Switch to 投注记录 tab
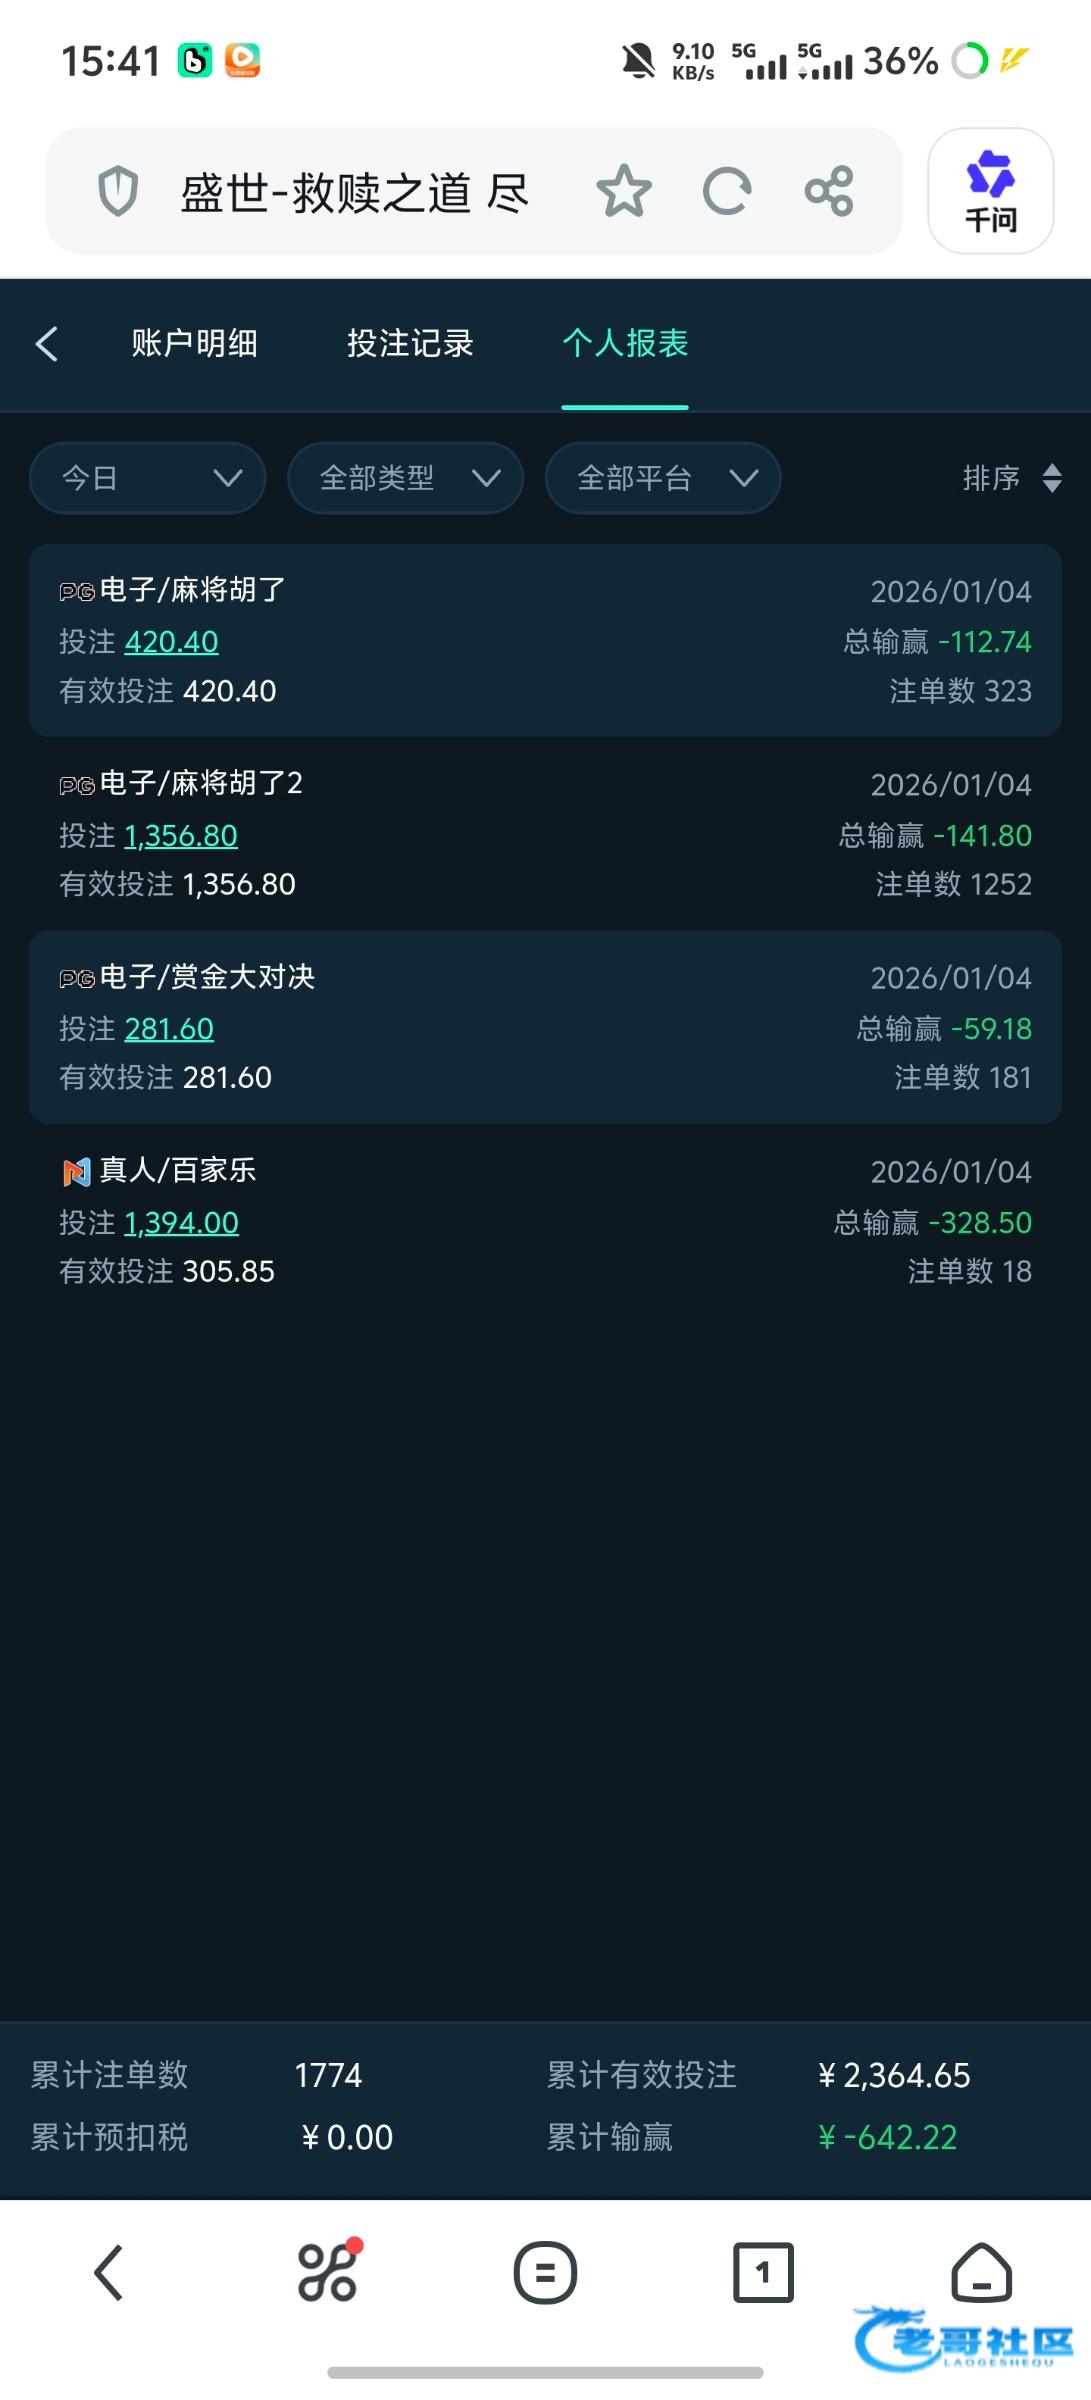1091x2400 pixels. pyautogui.click(x=410, y=344)
